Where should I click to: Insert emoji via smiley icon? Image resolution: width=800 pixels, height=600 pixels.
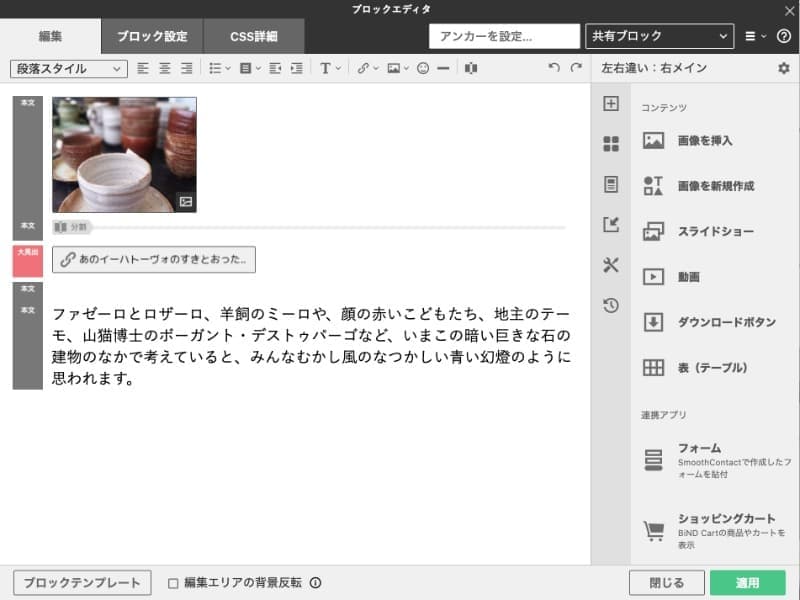click(422, 68)
